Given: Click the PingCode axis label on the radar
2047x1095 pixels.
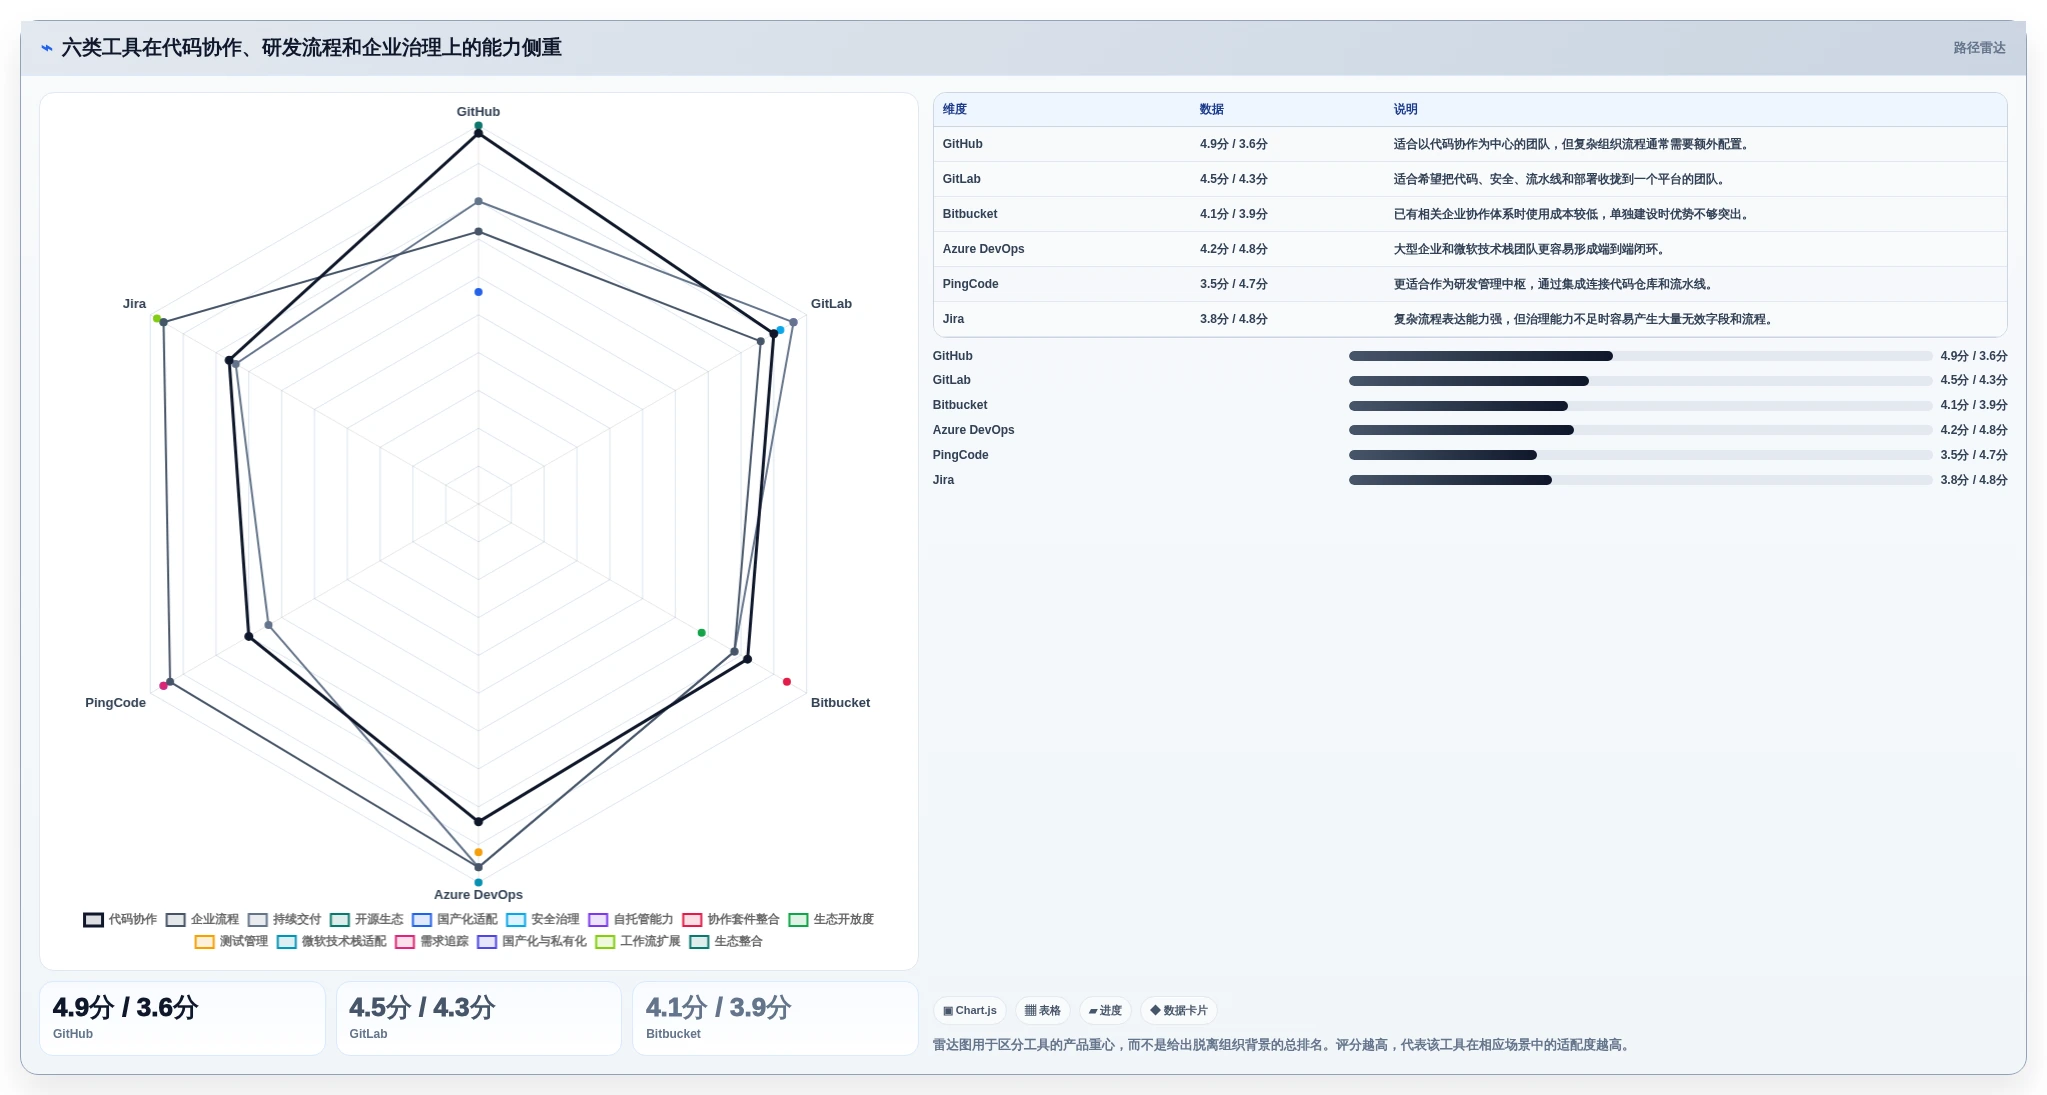Looking at the screenshot, I should [115, 703].
